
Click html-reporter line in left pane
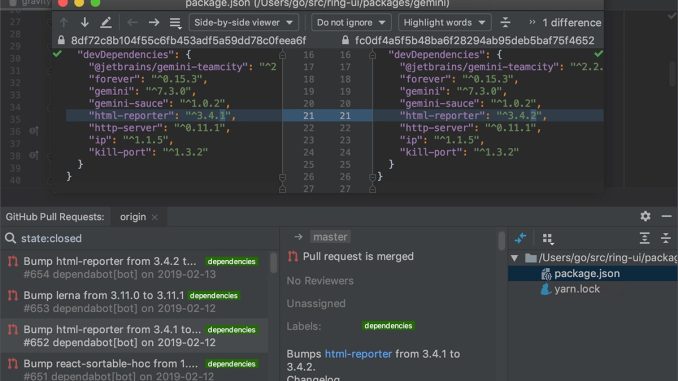tap(174, 115)
